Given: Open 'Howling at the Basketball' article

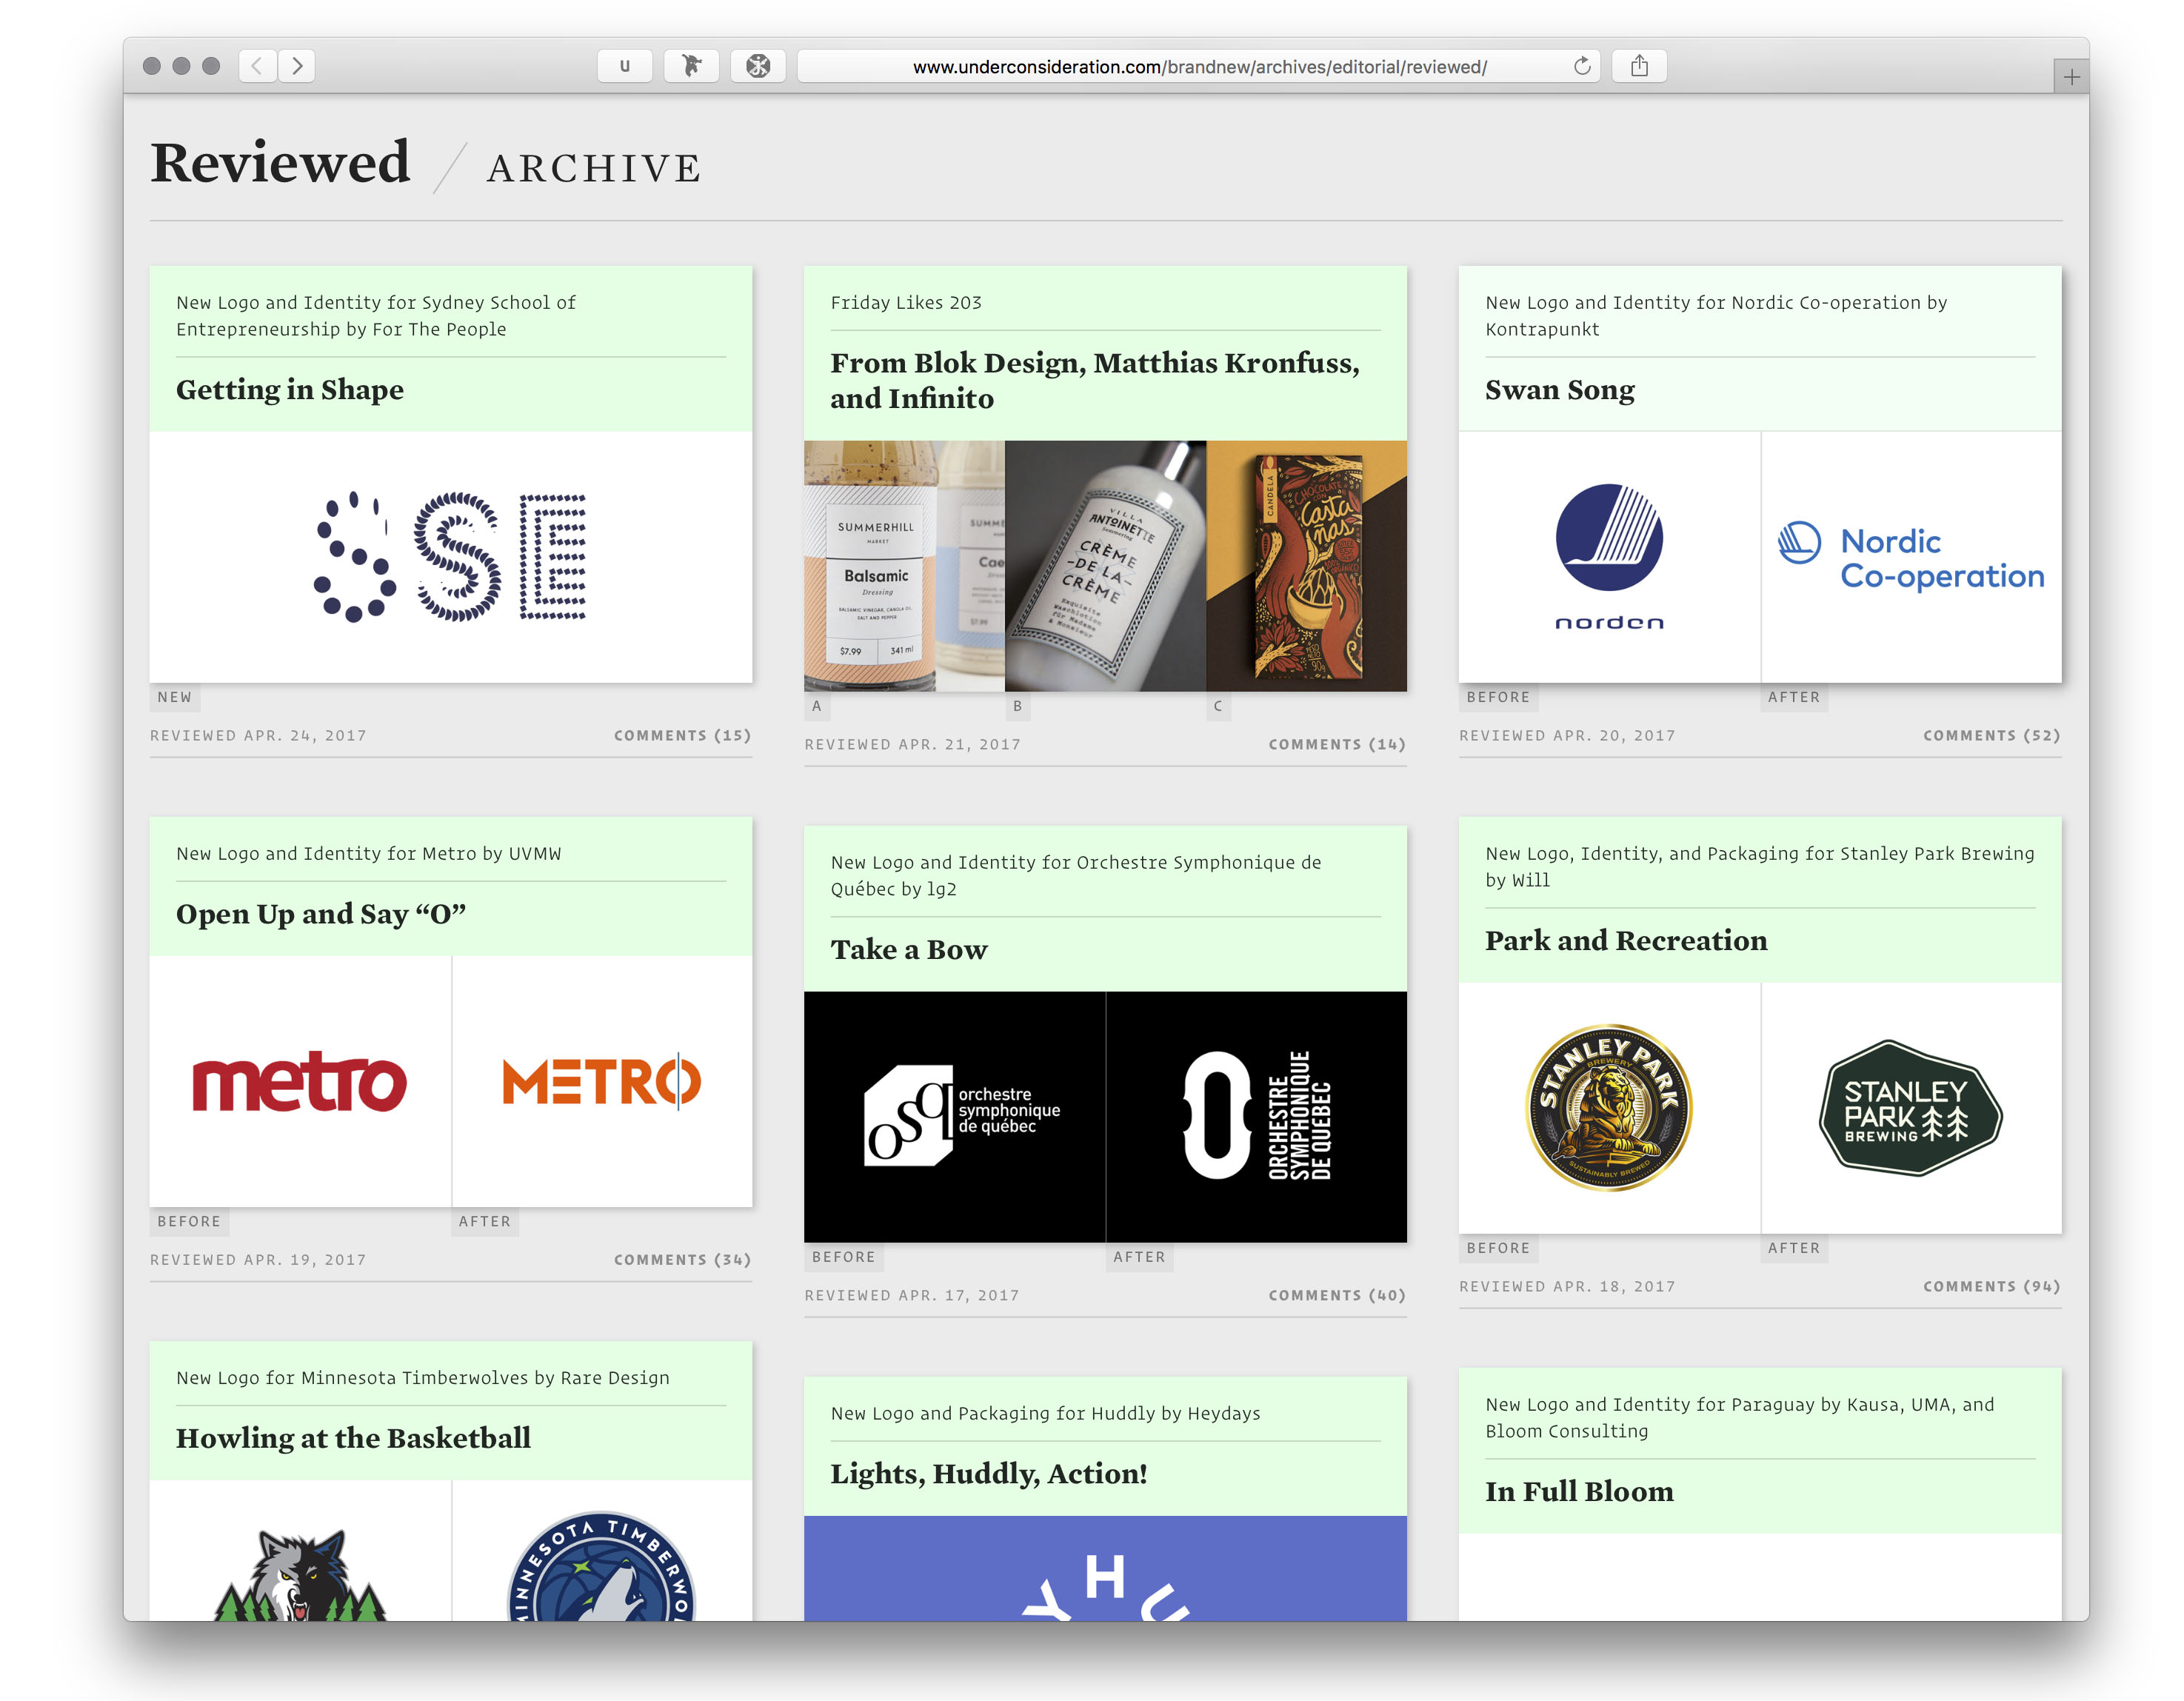Looking at the screenshot, I should coord(353,1438).
